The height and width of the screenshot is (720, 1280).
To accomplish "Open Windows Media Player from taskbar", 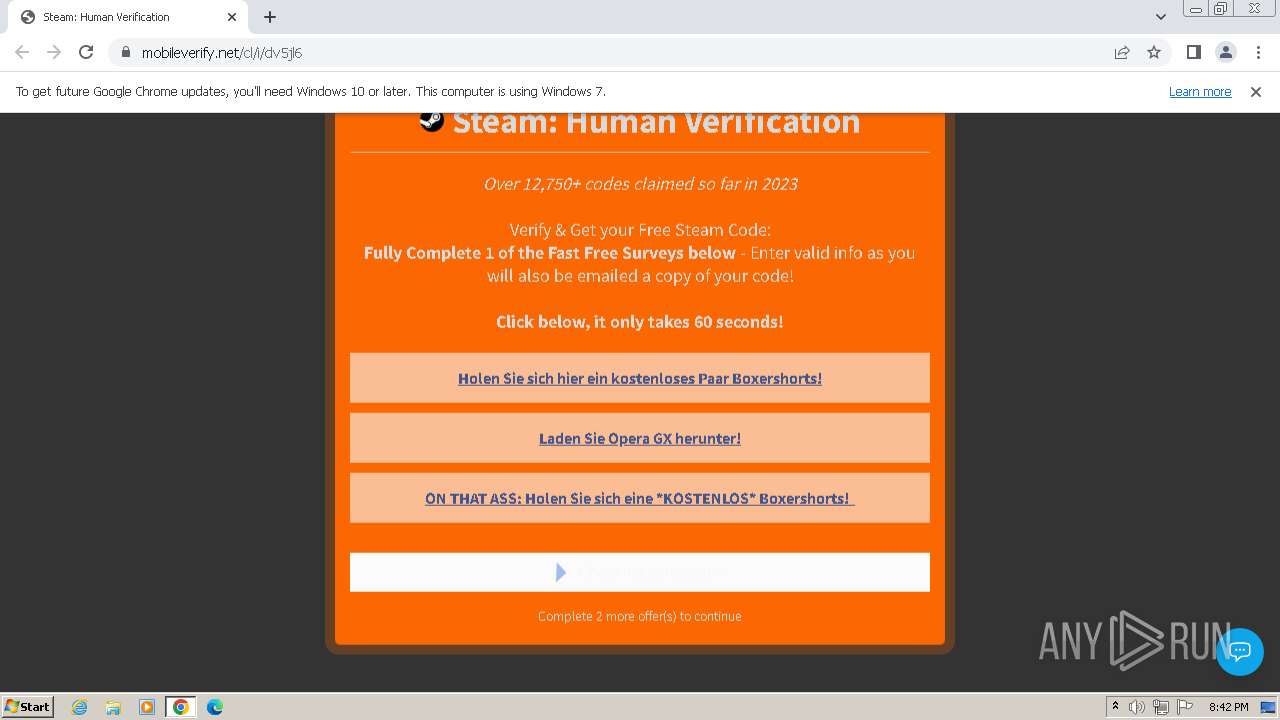I will point(147,707).
